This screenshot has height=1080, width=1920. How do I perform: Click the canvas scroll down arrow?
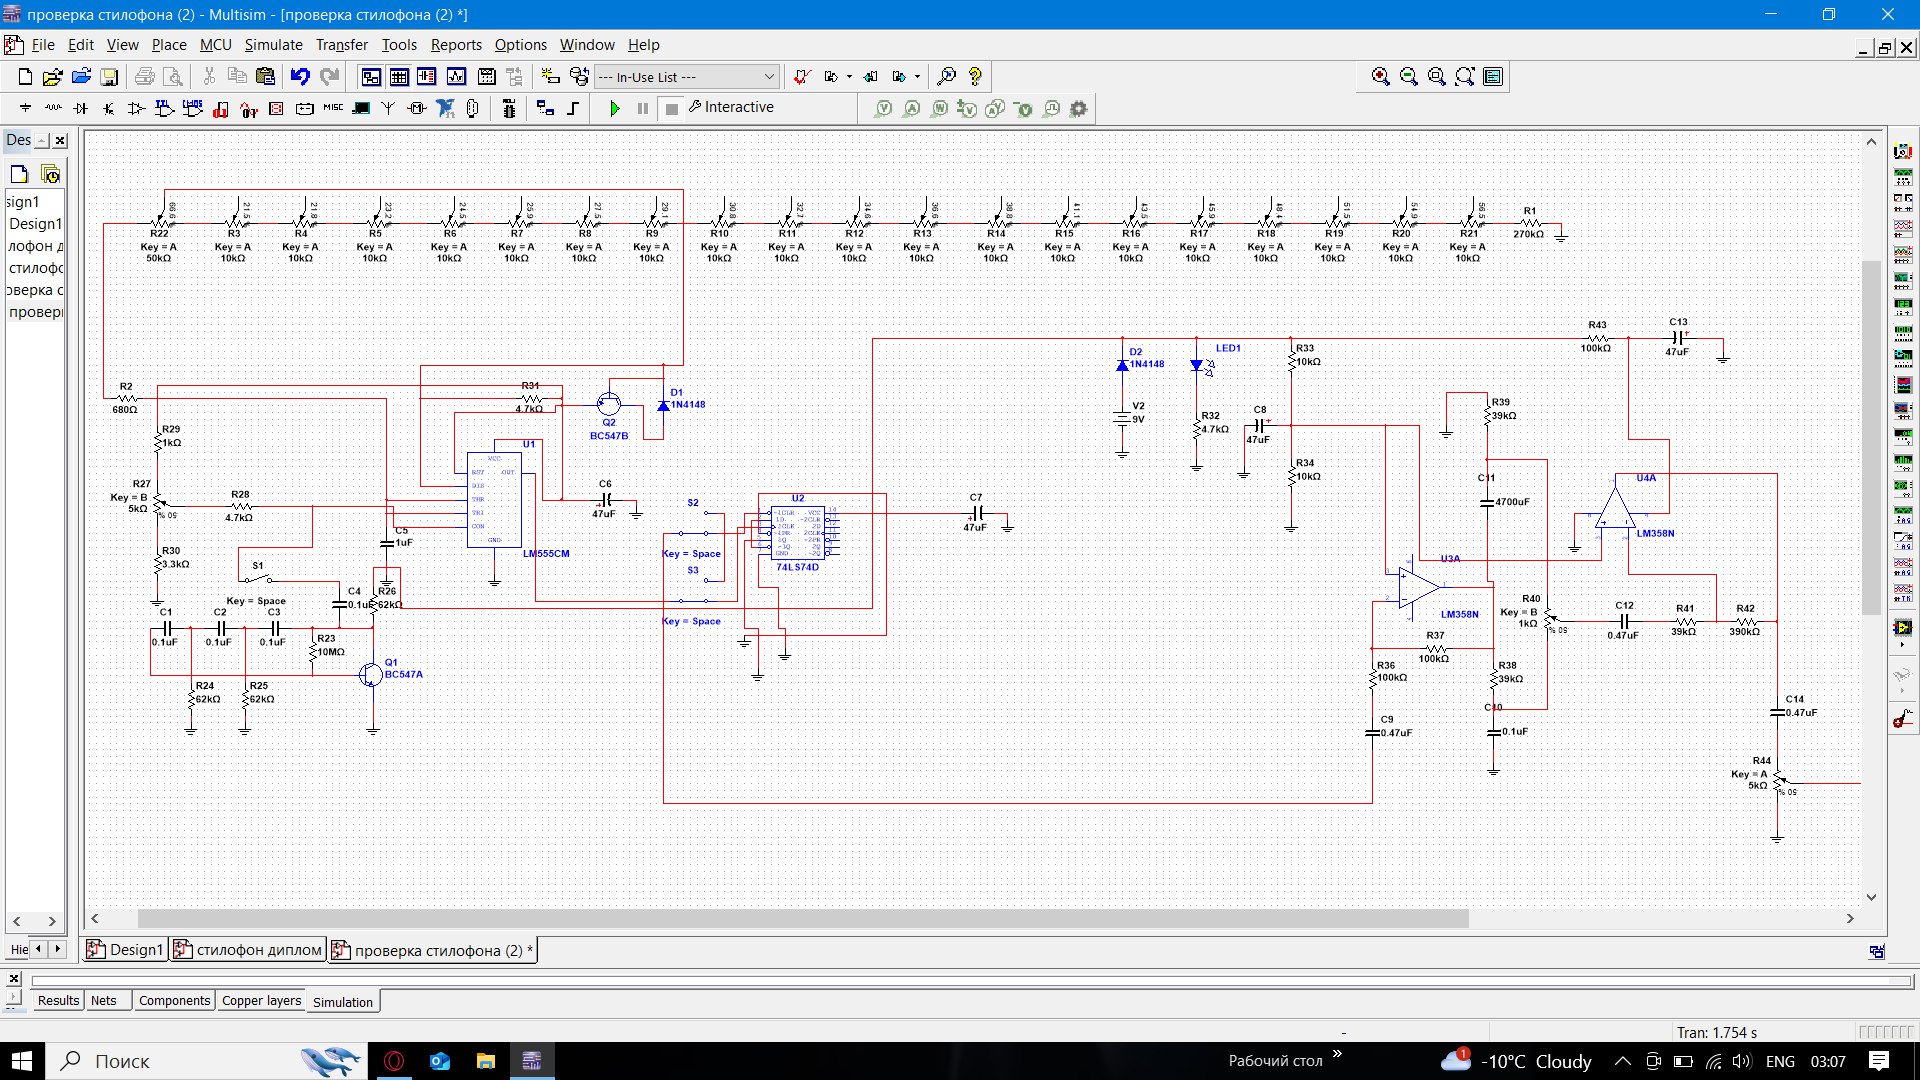1871,897
